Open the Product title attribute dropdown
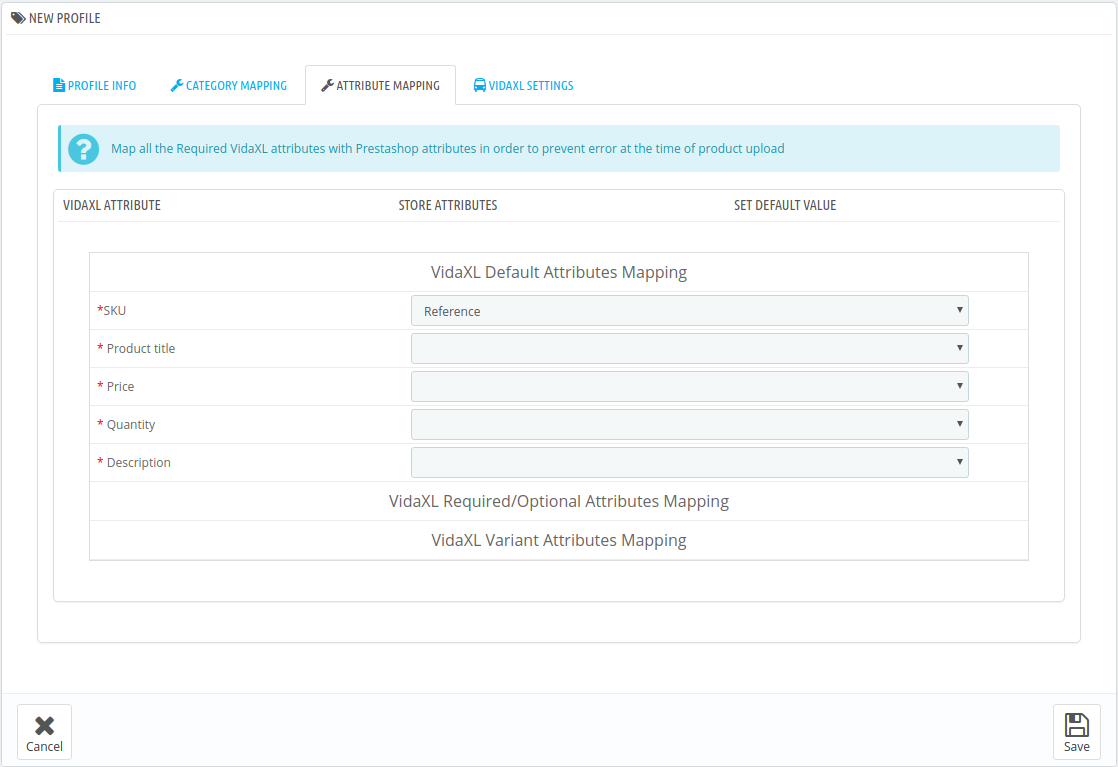 pos(689,349)
